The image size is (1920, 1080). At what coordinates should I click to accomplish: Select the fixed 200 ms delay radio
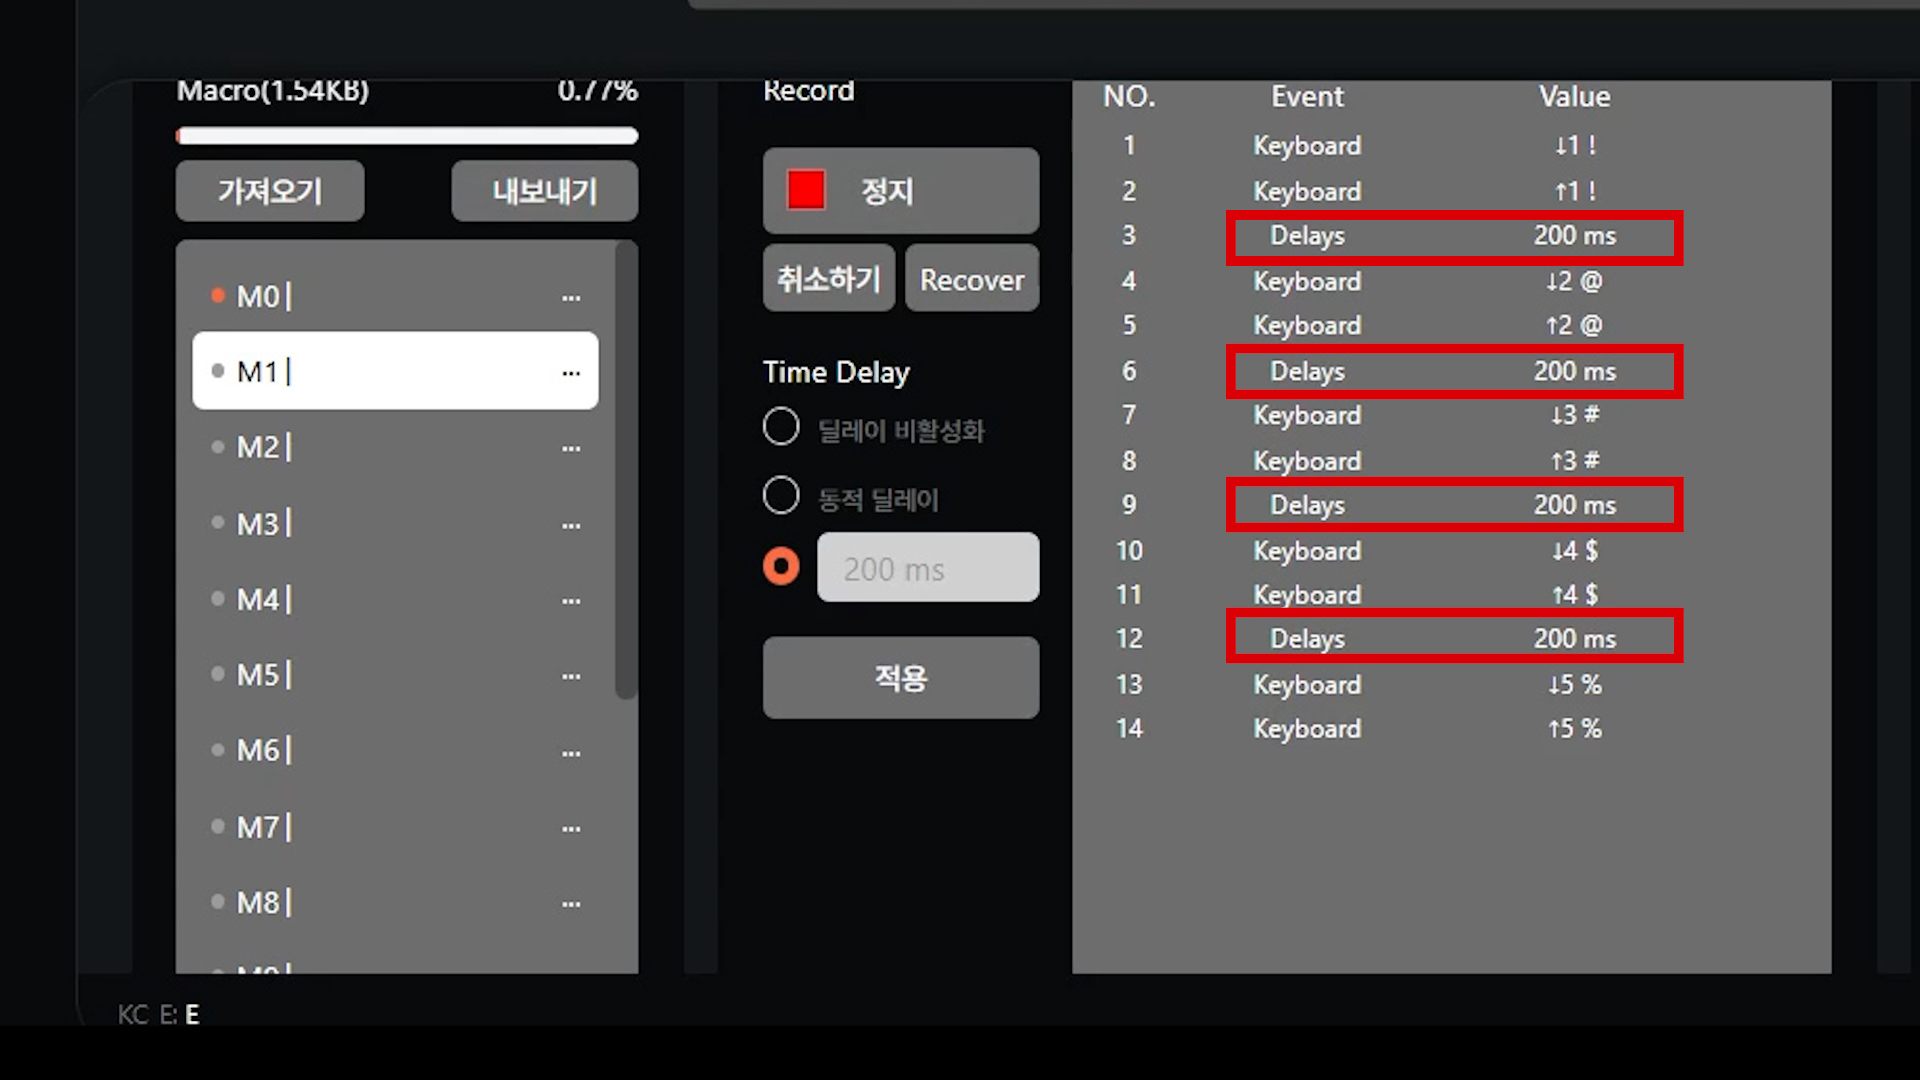(781, 567)
